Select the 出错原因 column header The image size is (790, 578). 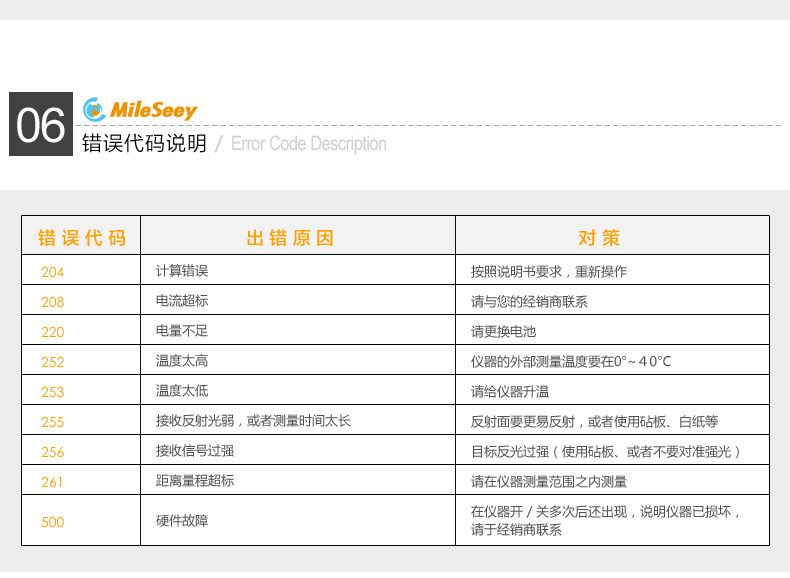point(290,238)
